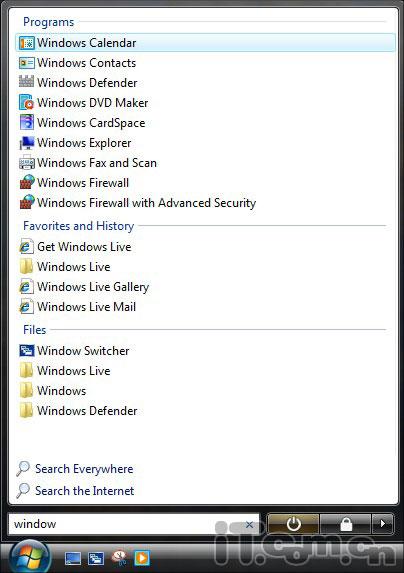Click the lock computer button
This screenshot has width=404, height=573.
tap(346, 524)
